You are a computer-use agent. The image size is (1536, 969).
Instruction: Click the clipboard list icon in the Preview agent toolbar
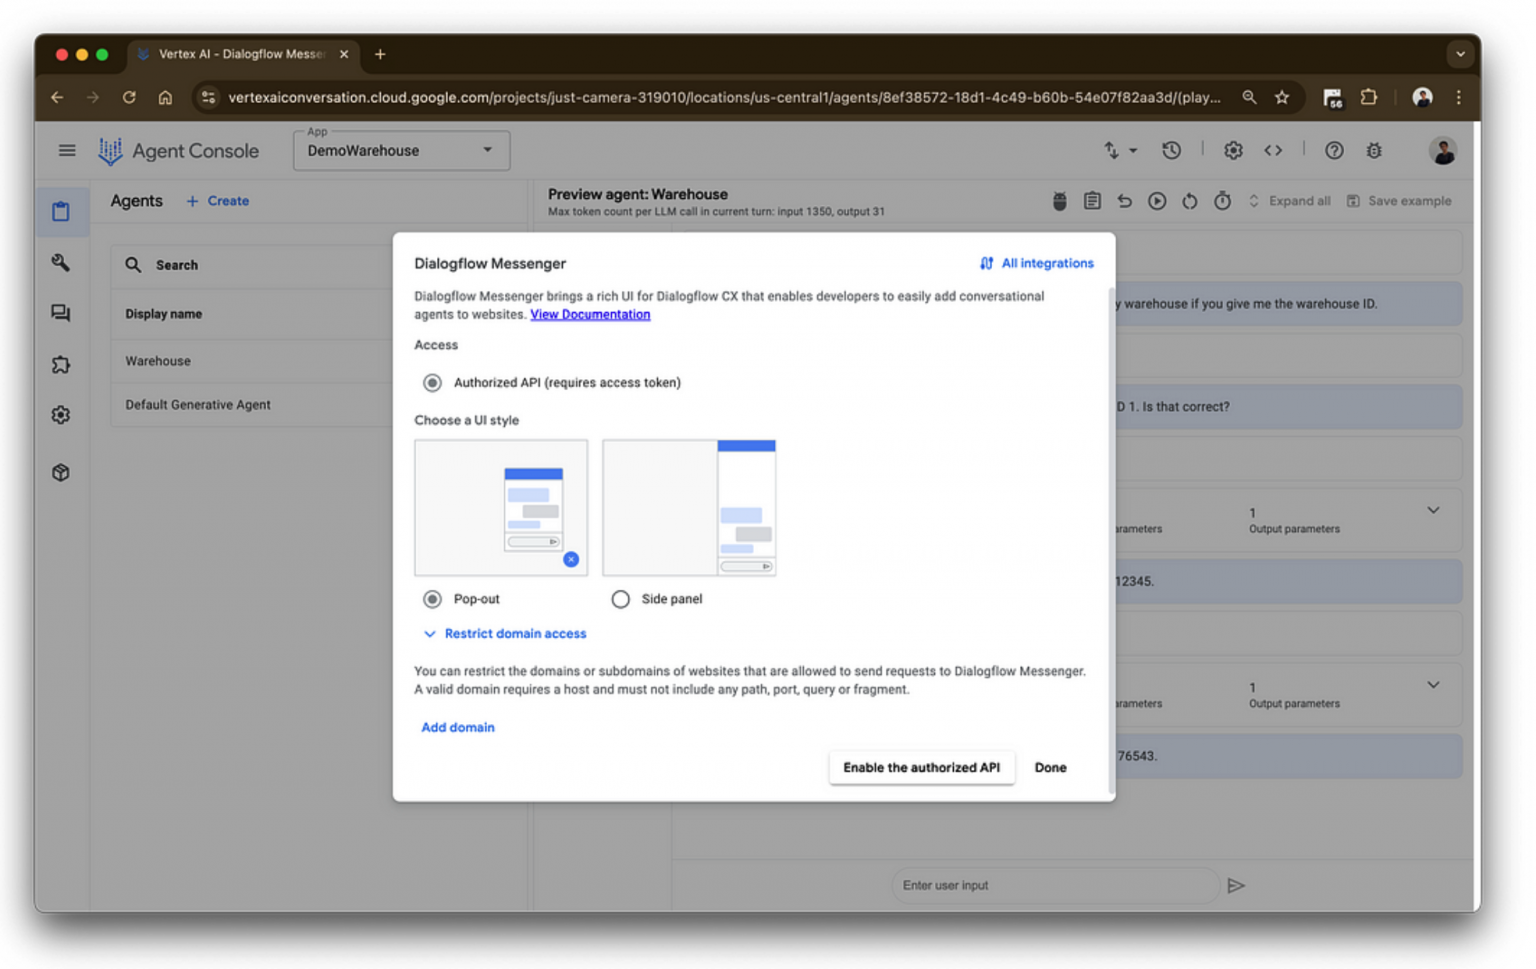click(x=1092, y=201)
